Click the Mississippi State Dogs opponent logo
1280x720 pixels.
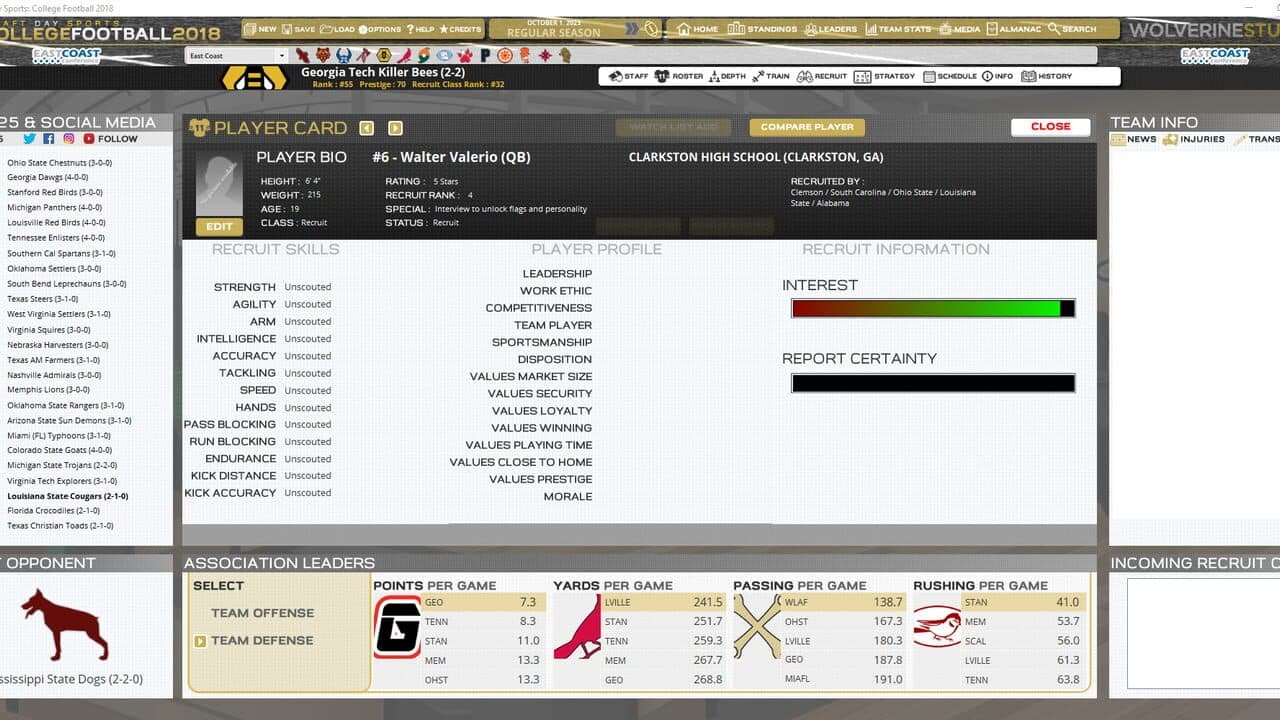point(65,627)
